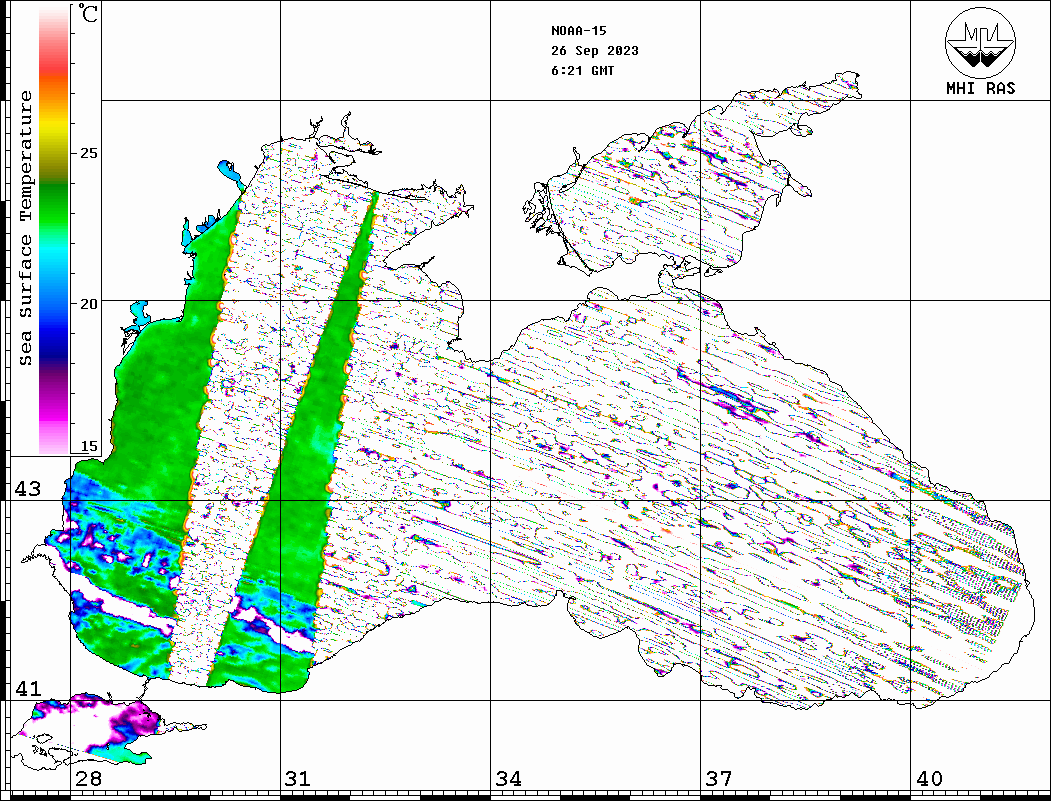The image size is (1051, 801).
Task: Click the "Sea Surface Temperature" legend title
Action: coord(25,228)
